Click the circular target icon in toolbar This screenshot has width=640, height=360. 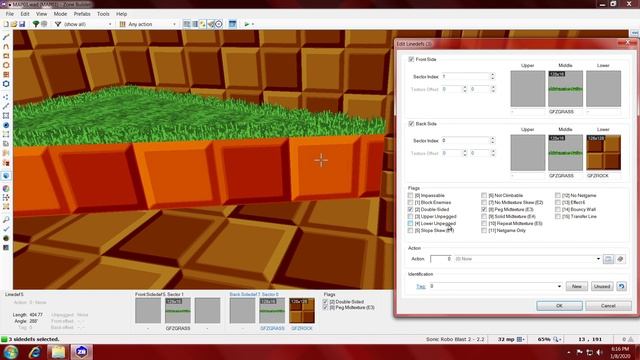pos(219,24)
